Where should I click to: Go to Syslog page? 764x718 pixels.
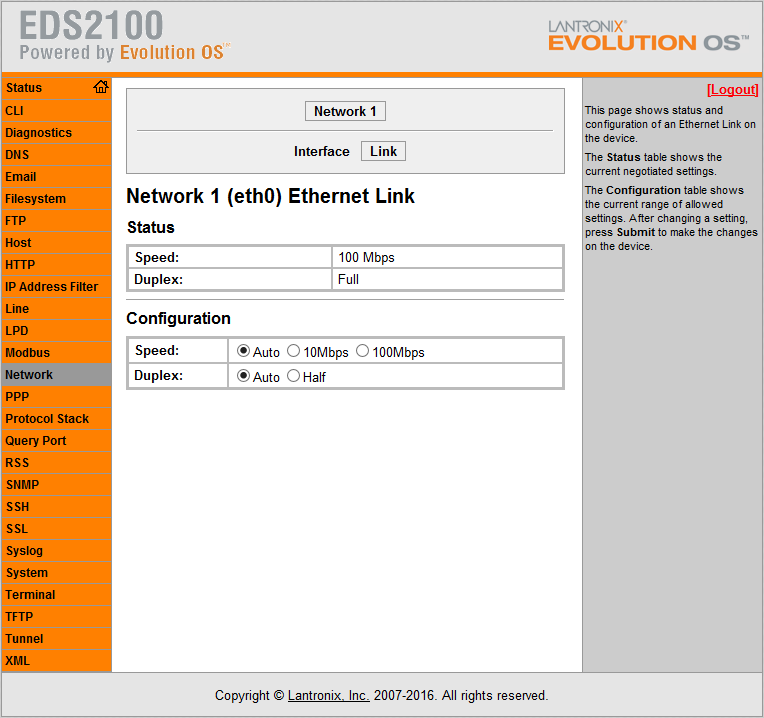click(57, 551)
